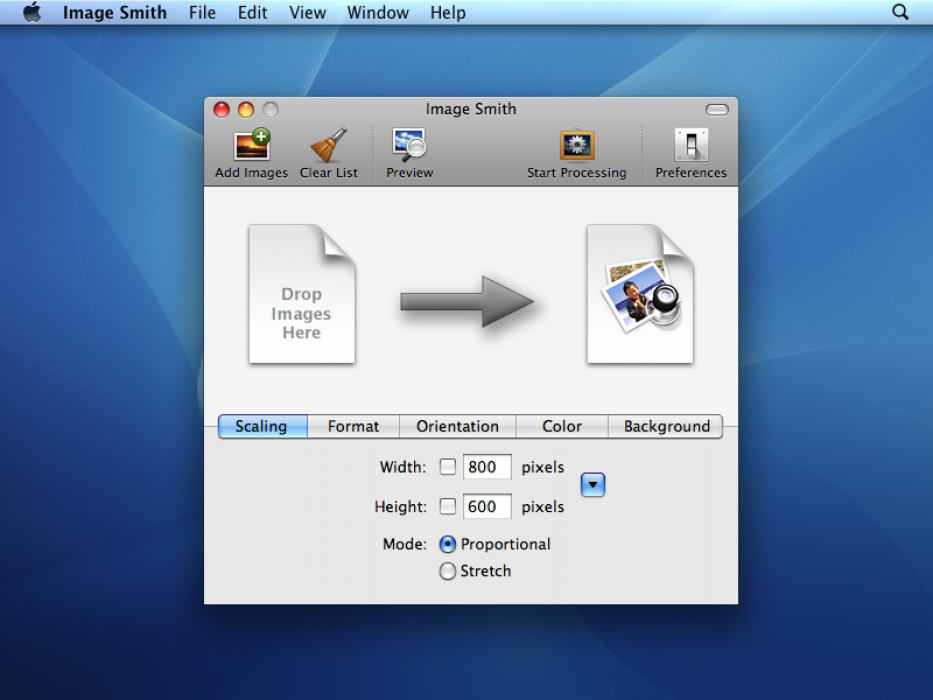This screenshot has height=700, width=933.
Task: Switch to the Orientation tab
Action: [x=457, y=426]
